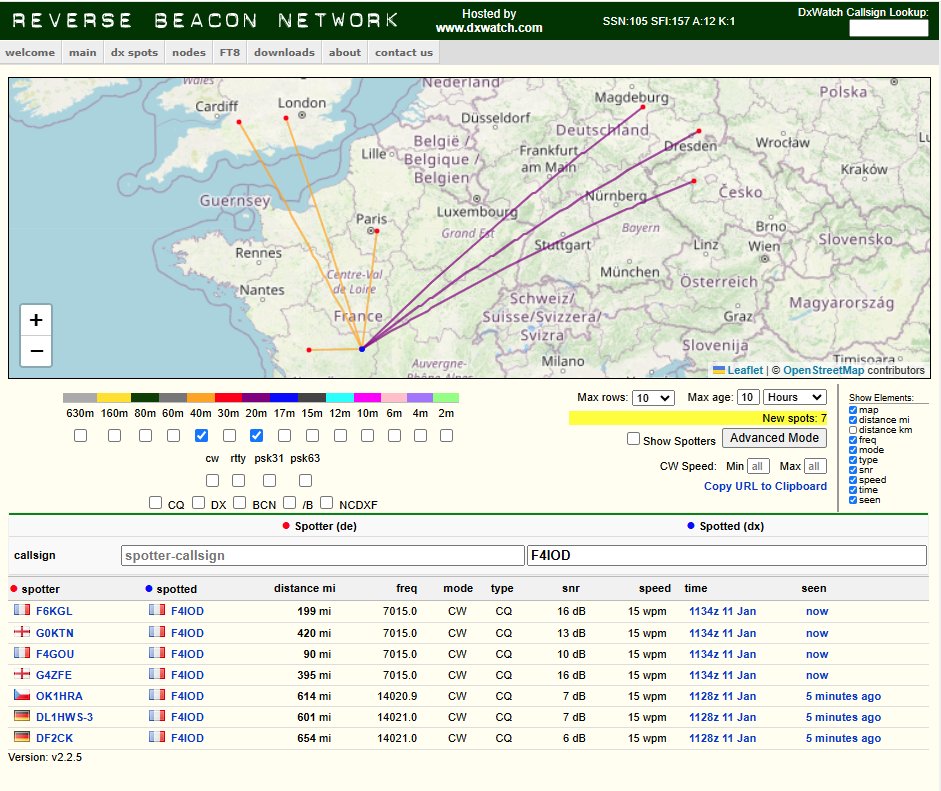Image resolution: width=941 pixels, height=791 pixels.
Task: Click the New spots: 7 yellow bar
Action: (698, 418)
